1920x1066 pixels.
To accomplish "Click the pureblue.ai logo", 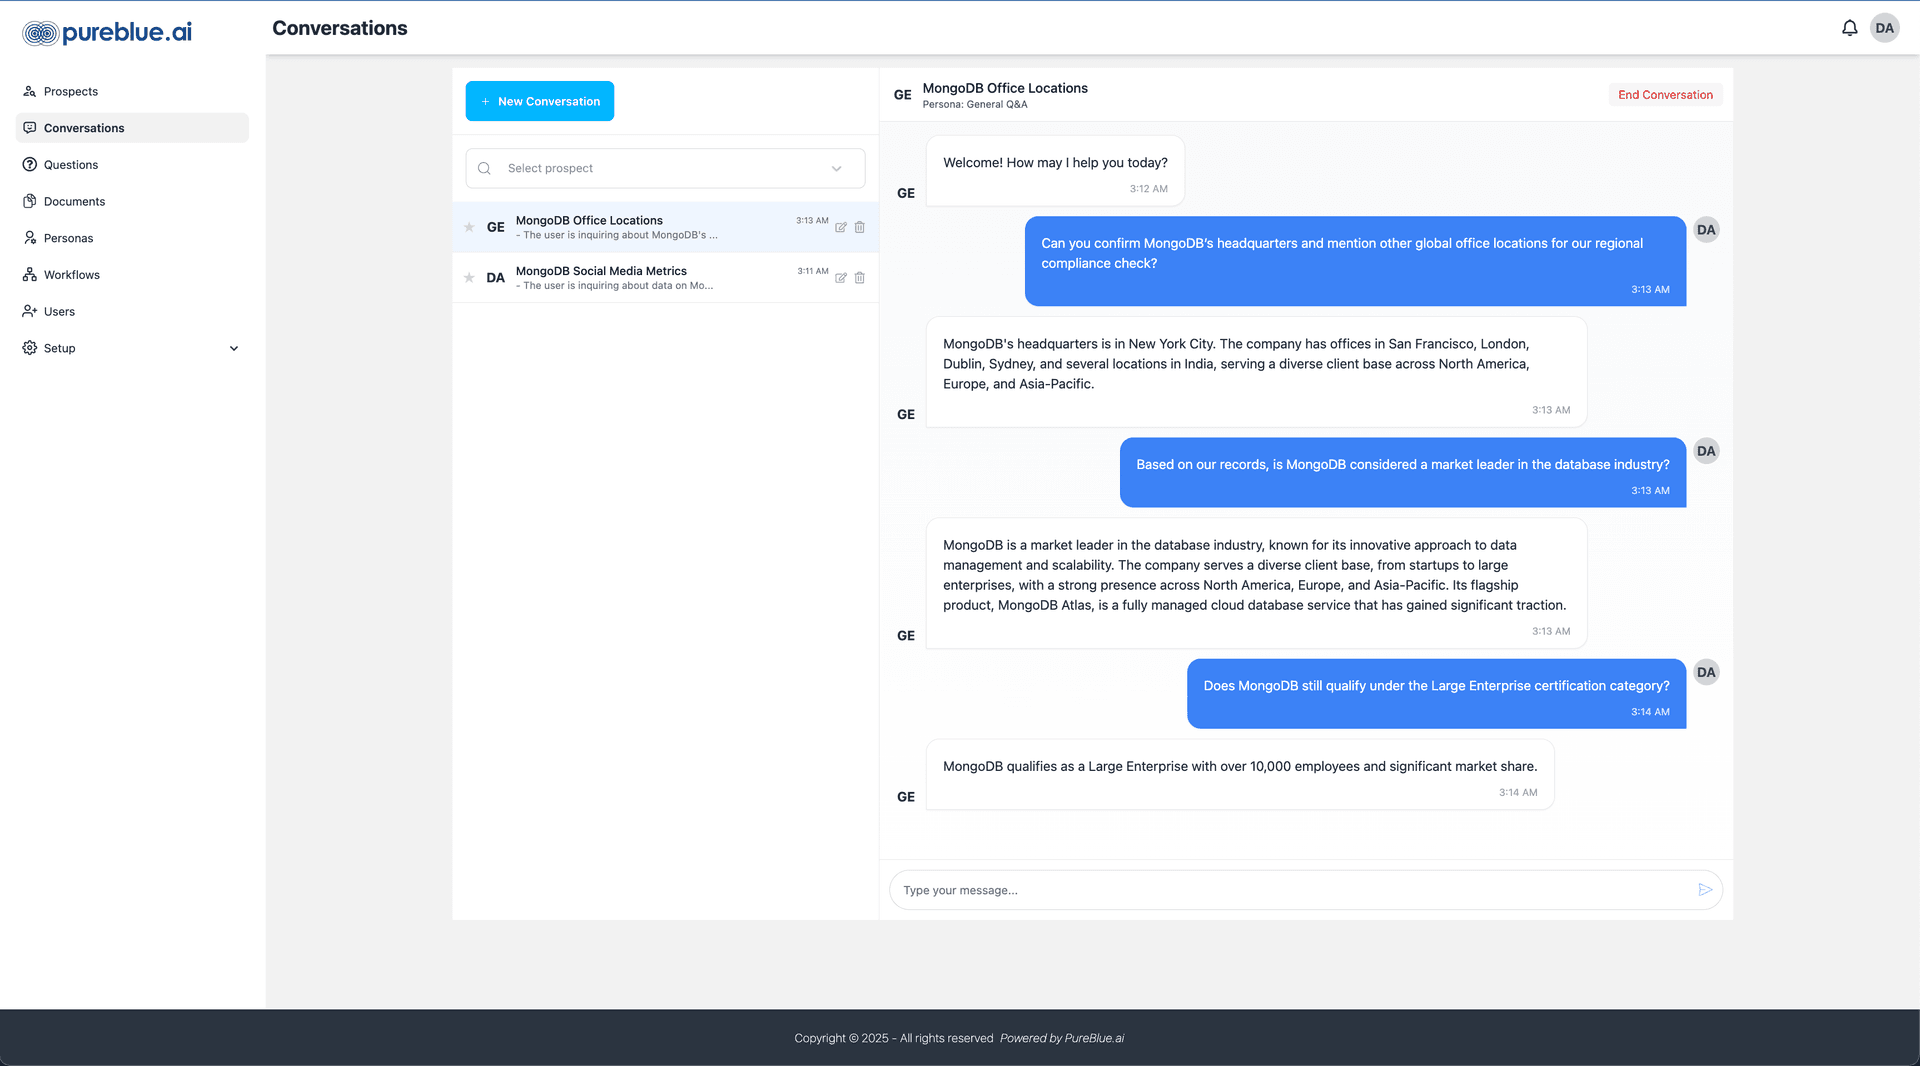I will pos(107,33).
